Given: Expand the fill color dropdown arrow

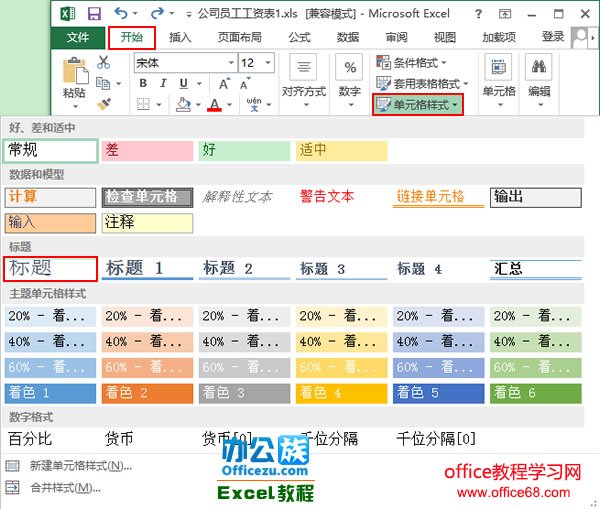Looking at the screenshot, I should (198, 104).
